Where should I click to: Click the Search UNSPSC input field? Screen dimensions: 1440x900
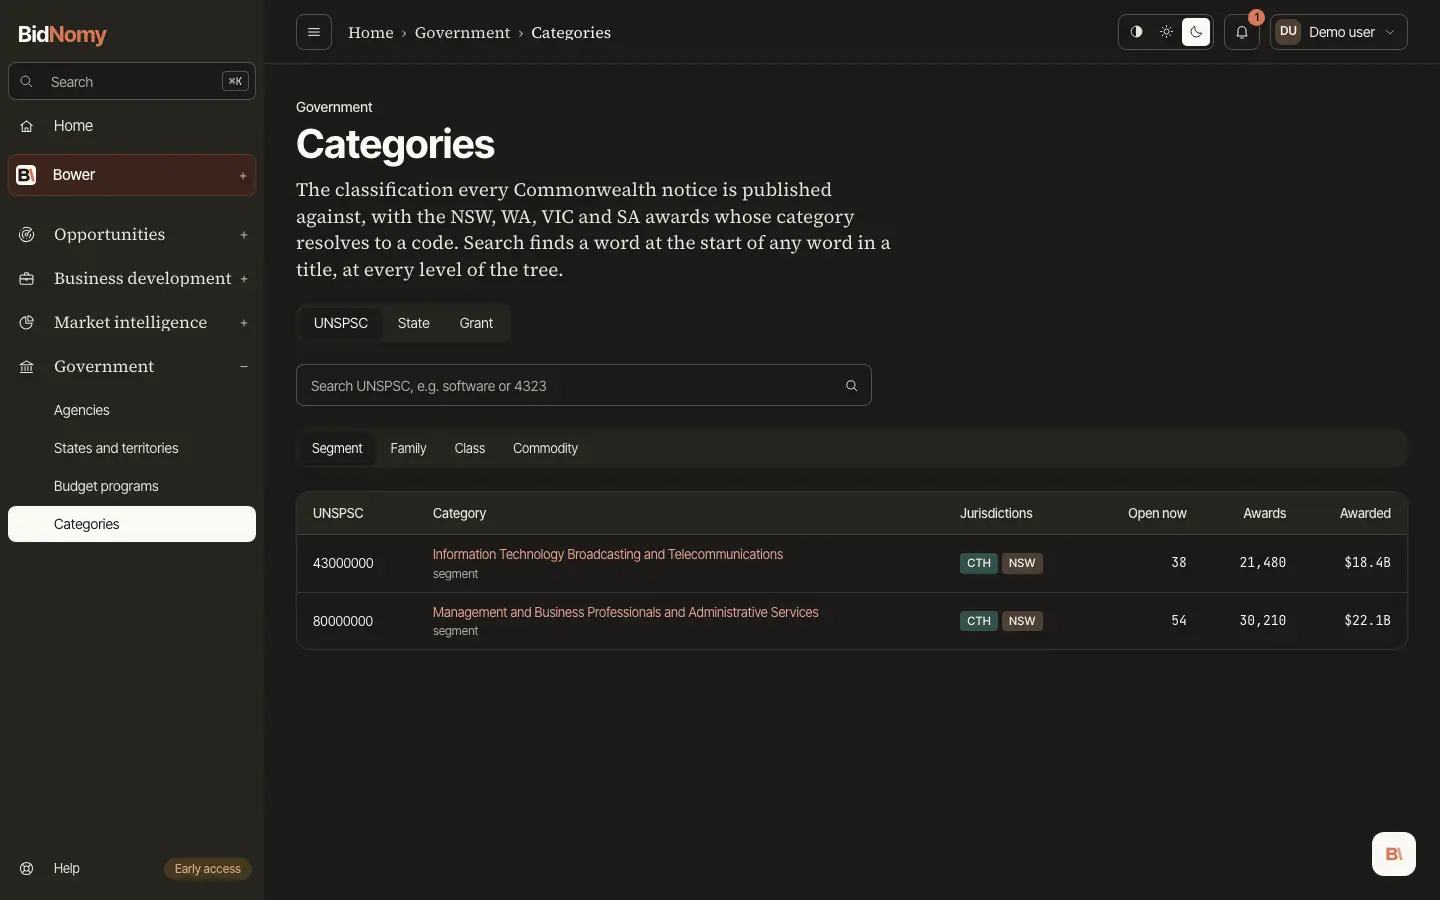click(584, 385)
